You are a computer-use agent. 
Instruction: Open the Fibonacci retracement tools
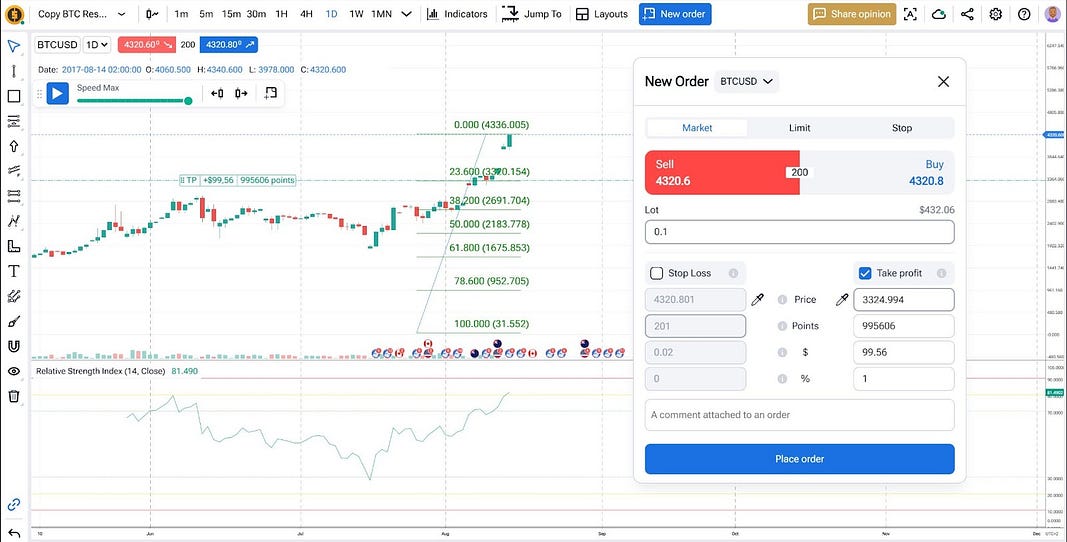click(14, 121)
